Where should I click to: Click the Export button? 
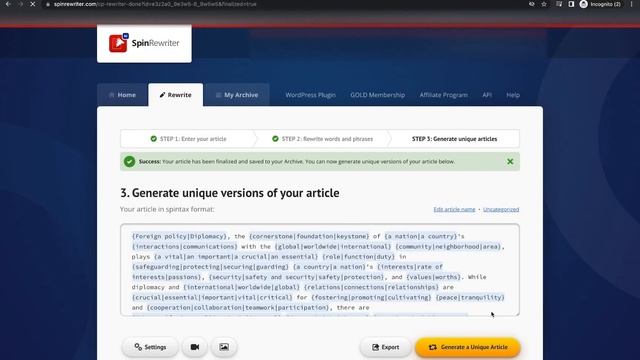coord(385,347)
